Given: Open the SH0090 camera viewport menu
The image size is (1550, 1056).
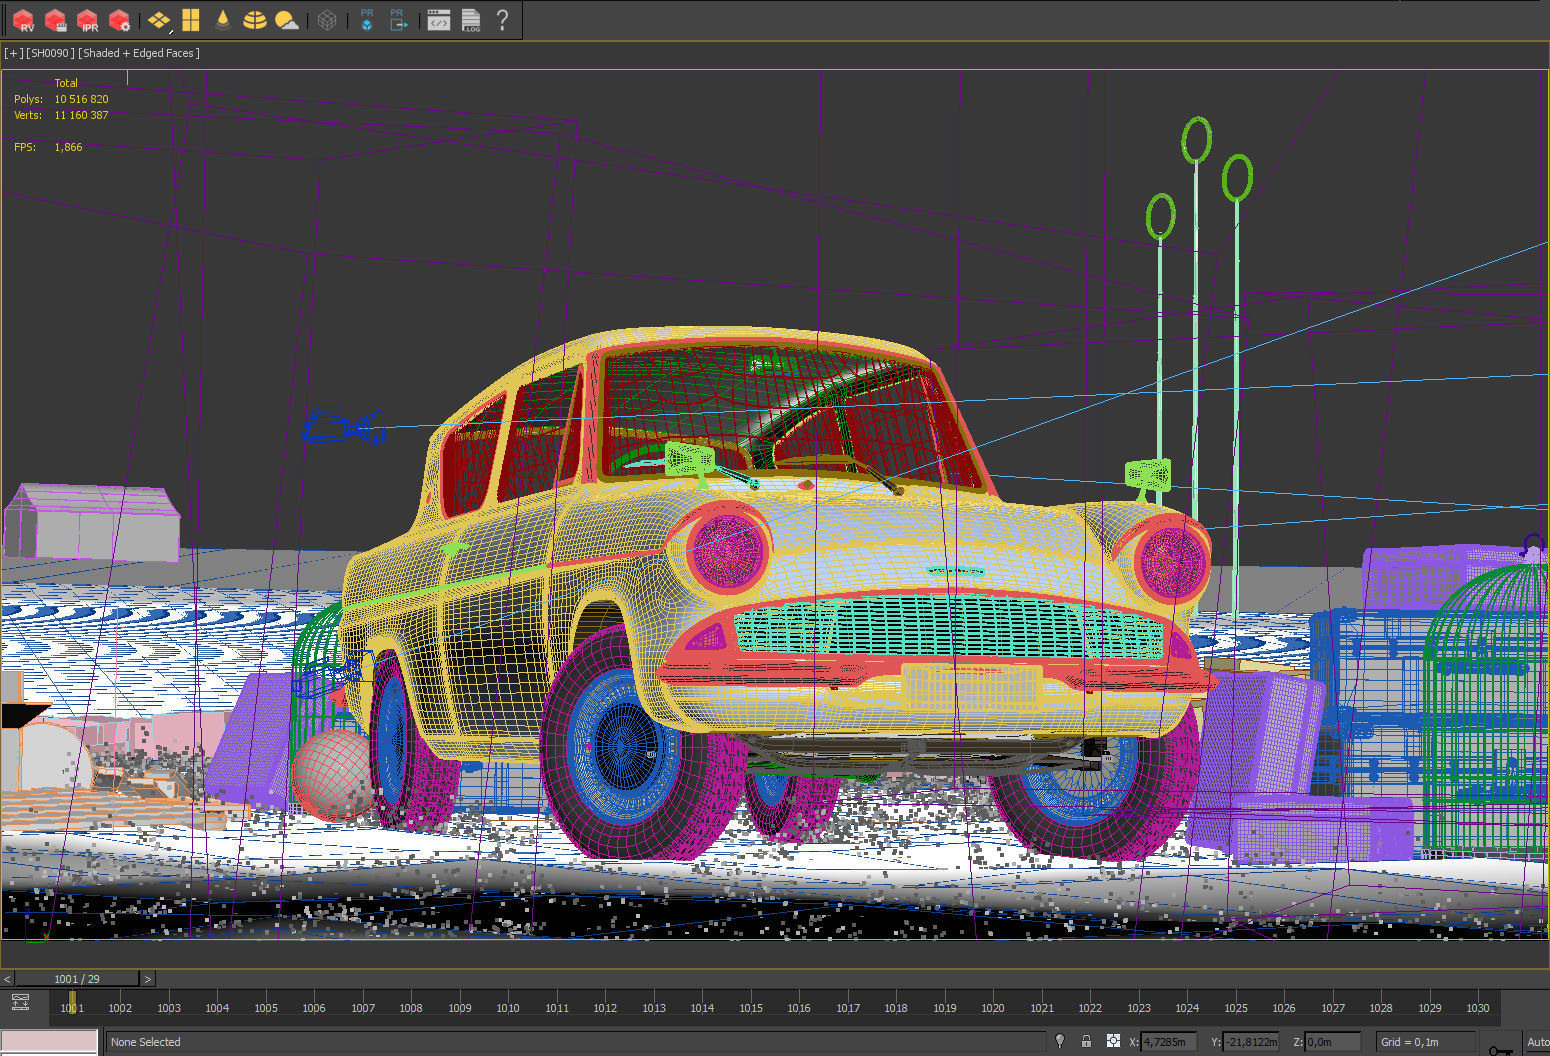Looking at the screenshot, I should click(x=50, y=53).
